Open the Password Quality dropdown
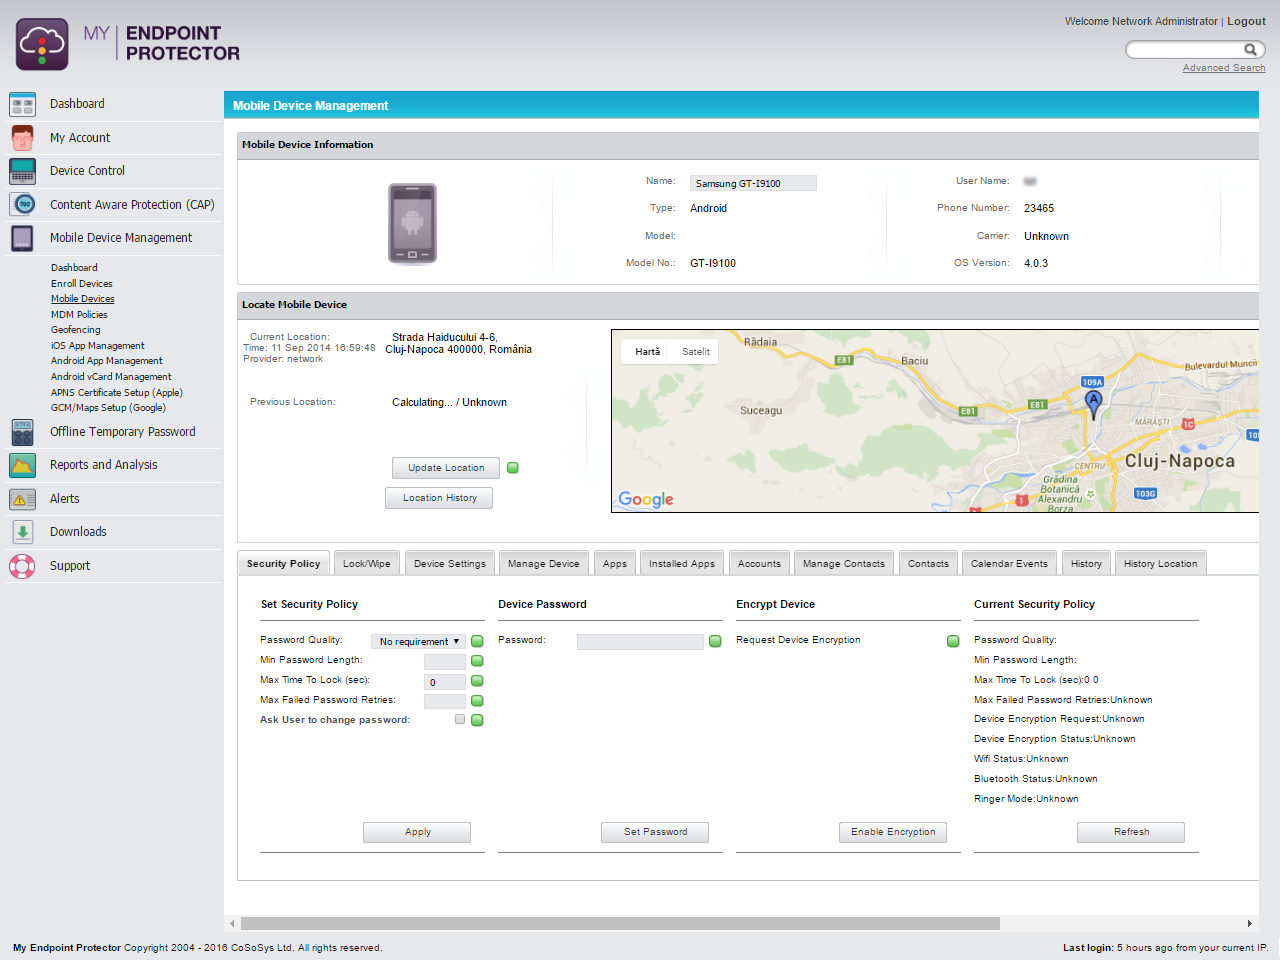The width and height of the screenshot is (1280, 960). pyautogui.click(x=418, y=642)
